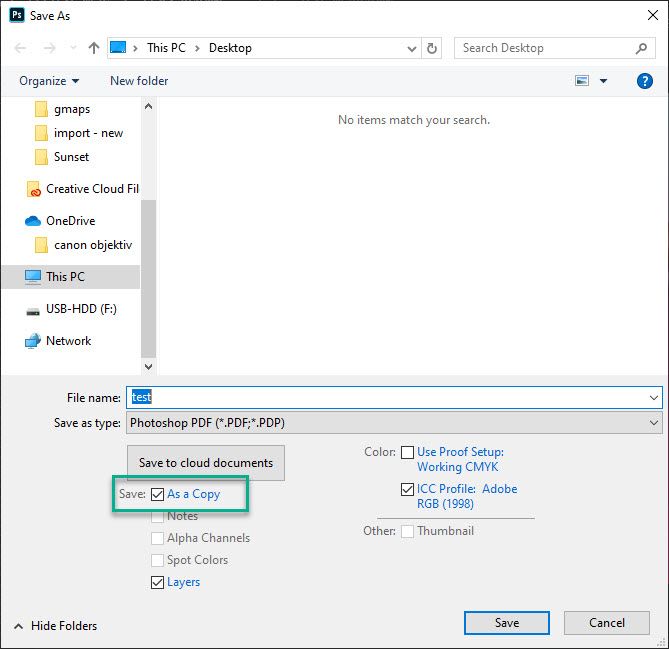Viewport: 669px width, 649px height.
Task: Change the view layout icon
Action: 582,80
